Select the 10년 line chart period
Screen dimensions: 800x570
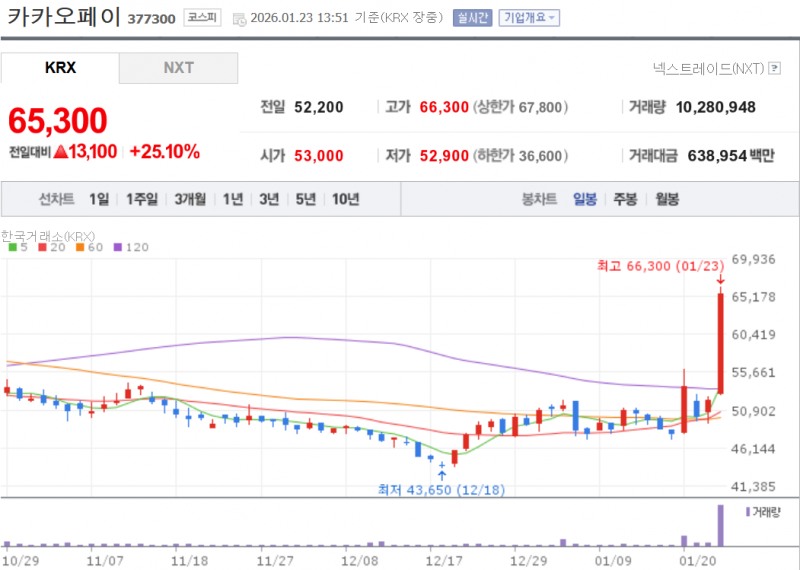[x=345, y=199]
